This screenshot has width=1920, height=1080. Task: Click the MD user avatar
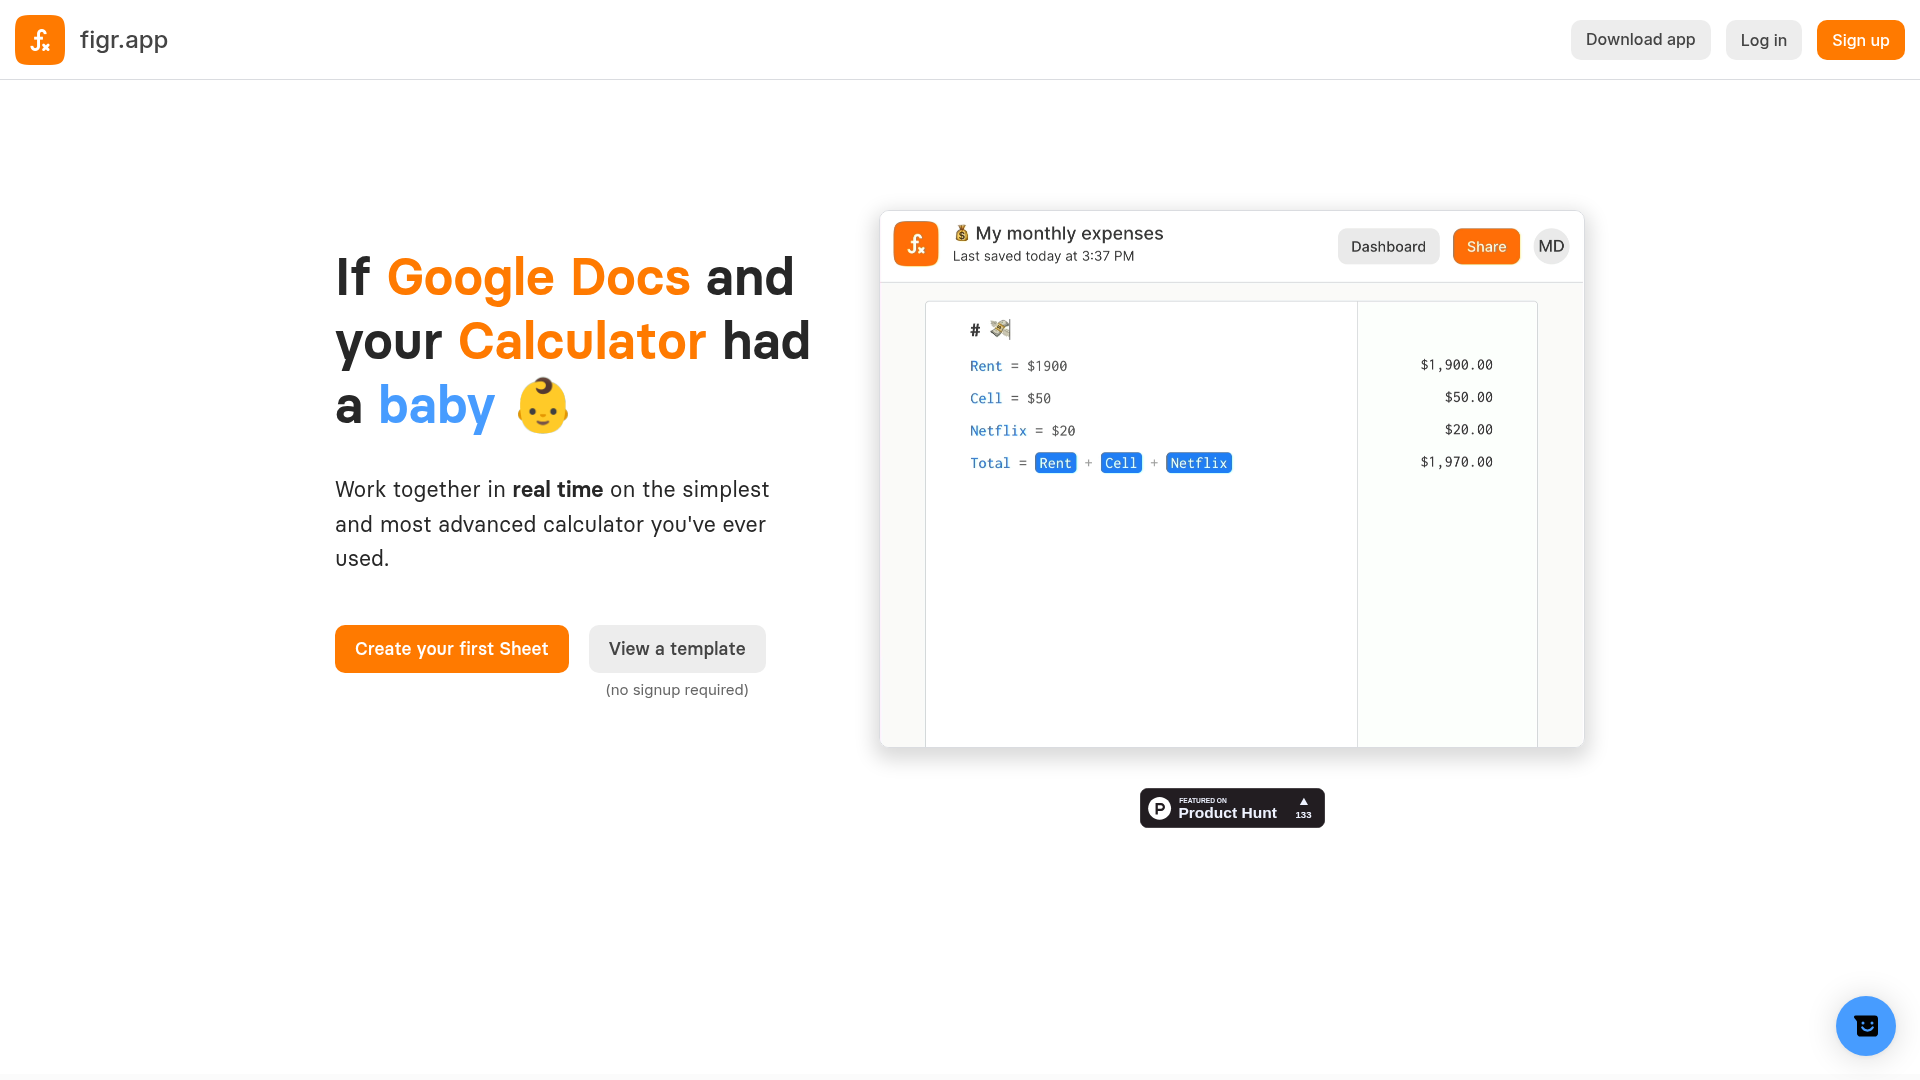coord(1551,246)
